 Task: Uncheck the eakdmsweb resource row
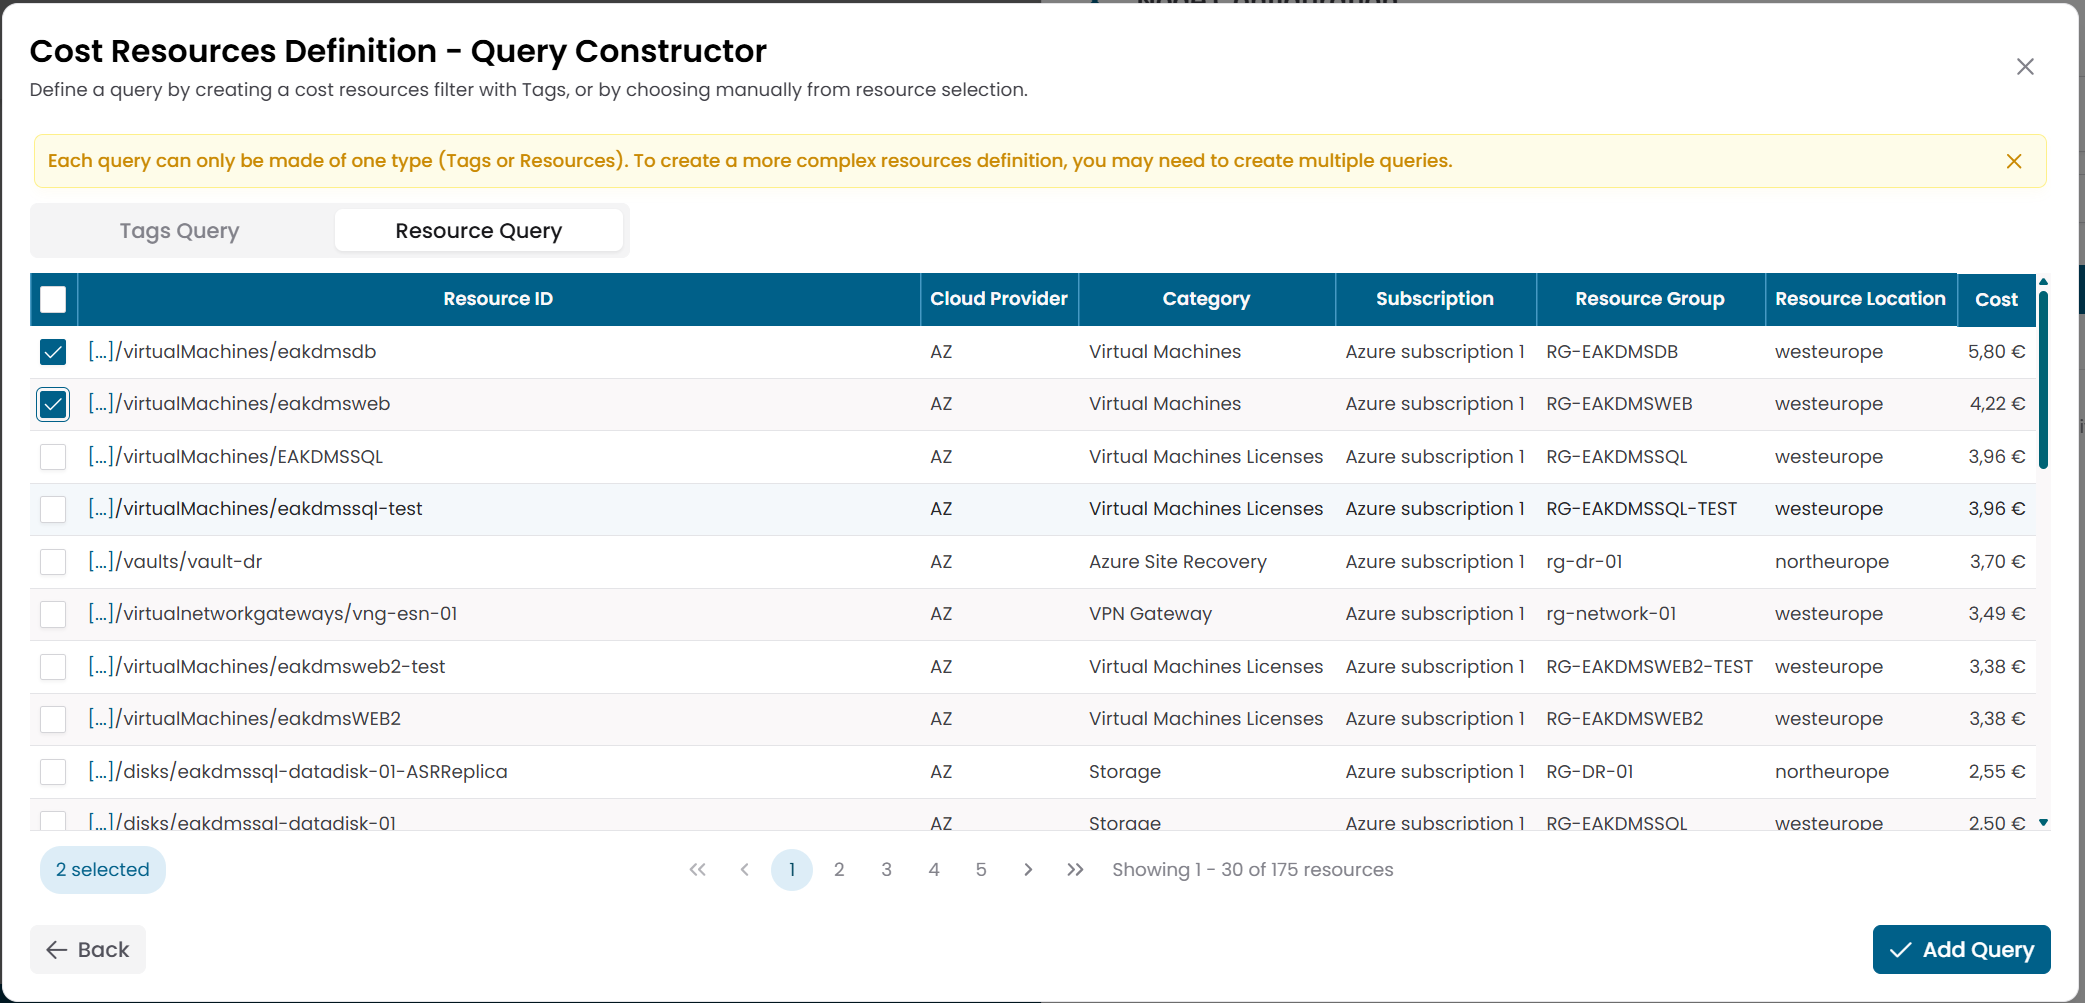pyautogui.click(x=53, y=404)
